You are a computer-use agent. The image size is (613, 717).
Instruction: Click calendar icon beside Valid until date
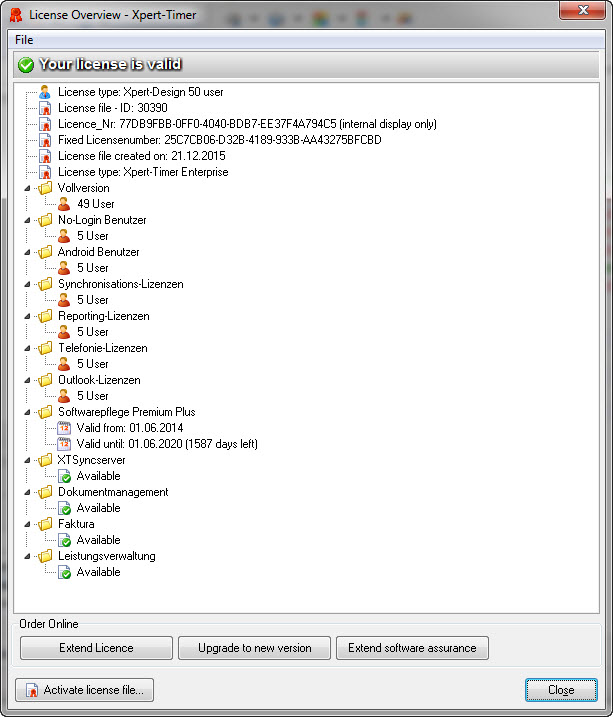pos(64,444)
